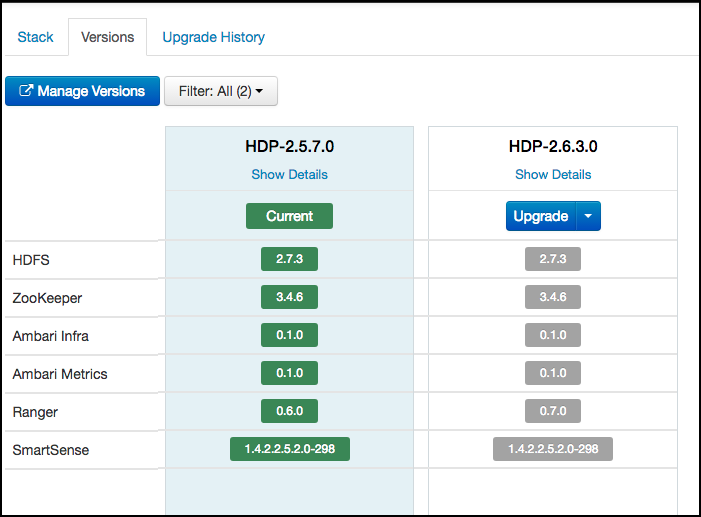Click the HDP-2.6.3.0 column heading

[553, 146]
